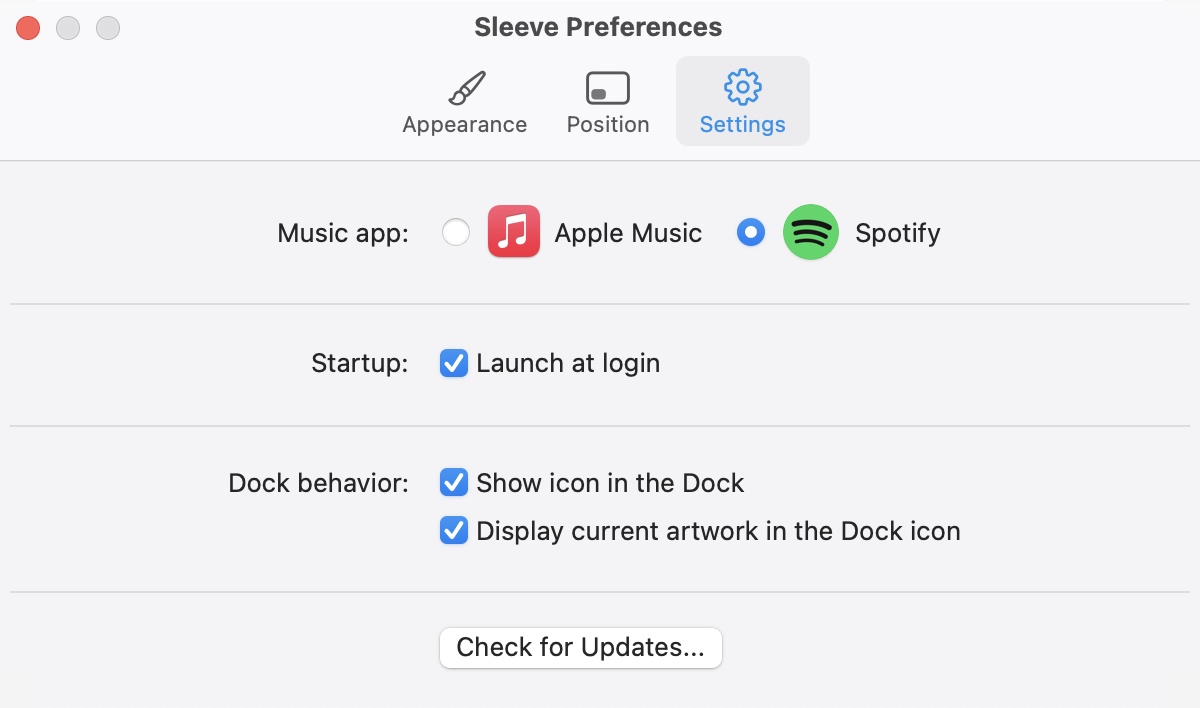Click the Sleeve Preferences window title
The height and width of the screenshot is (708, 1200).
click(x=598, y=27)
